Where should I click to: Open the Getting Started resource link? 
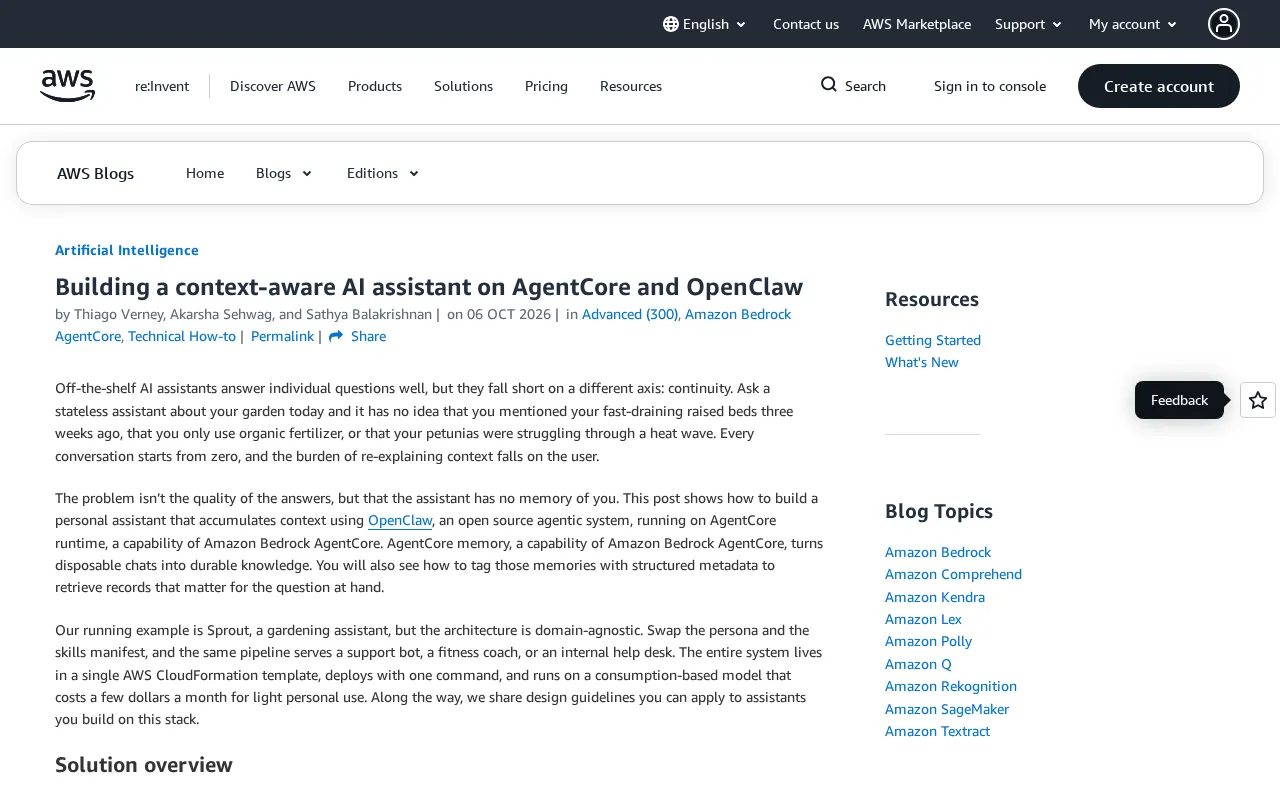[933, 340]
